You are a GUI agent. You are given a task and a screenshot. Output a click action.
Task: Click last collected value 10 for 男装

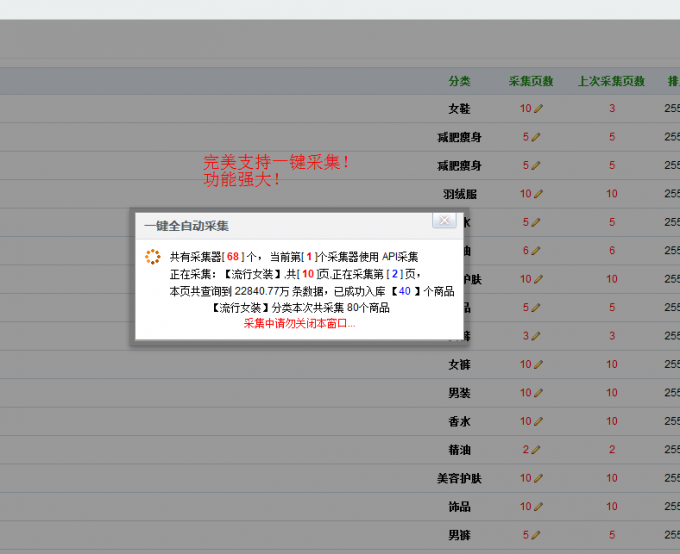(612, 393)
